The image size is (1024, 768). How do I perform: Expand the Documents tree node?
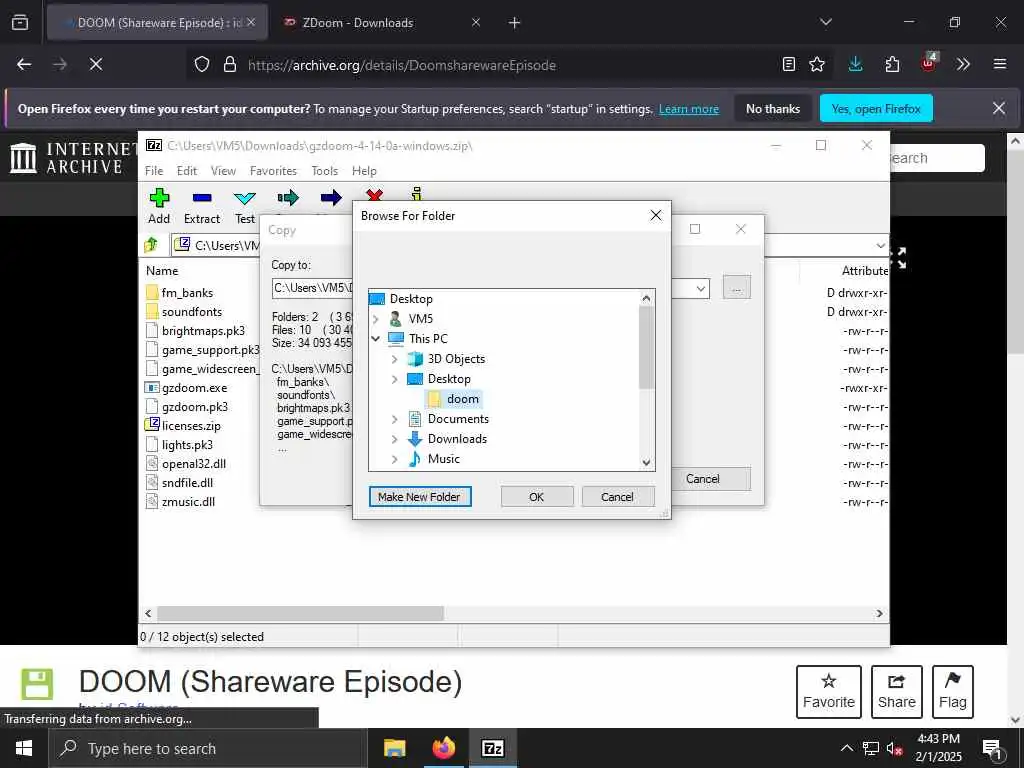tap(394, 419)
